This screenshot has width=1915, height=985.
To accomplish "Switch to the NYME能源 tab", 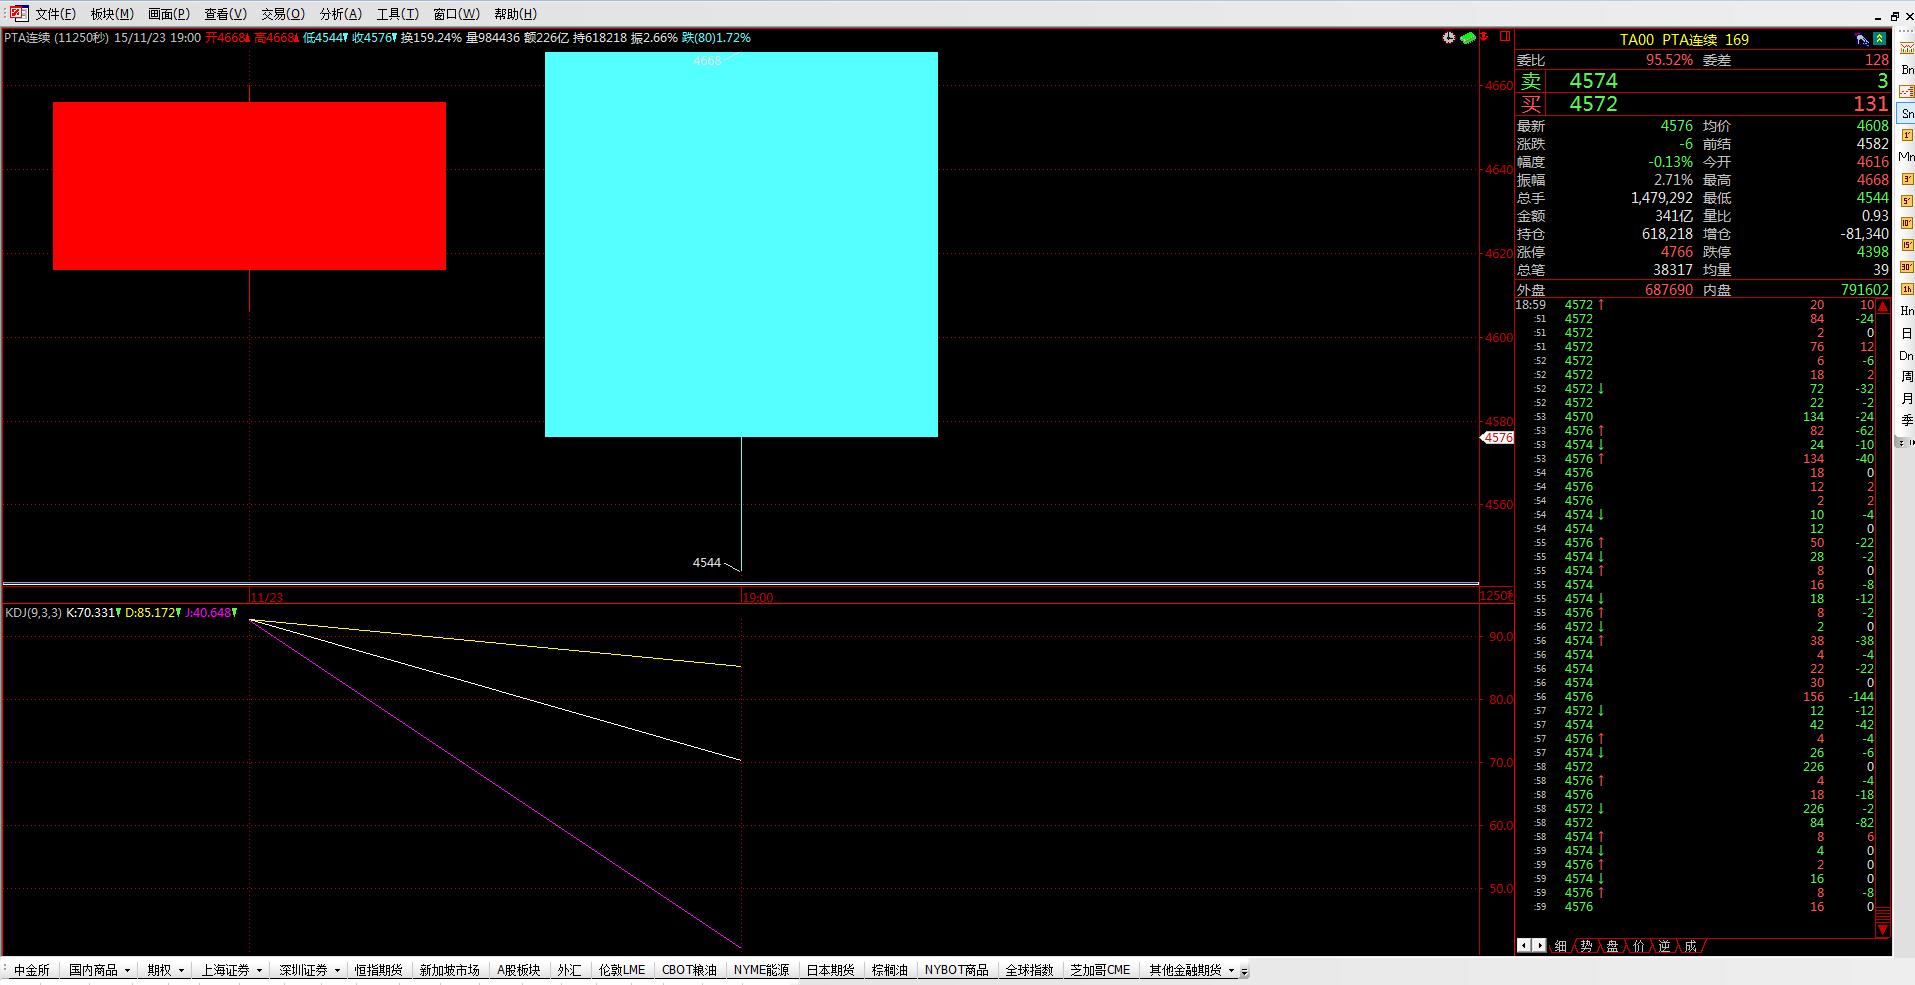I will (762, 970).
